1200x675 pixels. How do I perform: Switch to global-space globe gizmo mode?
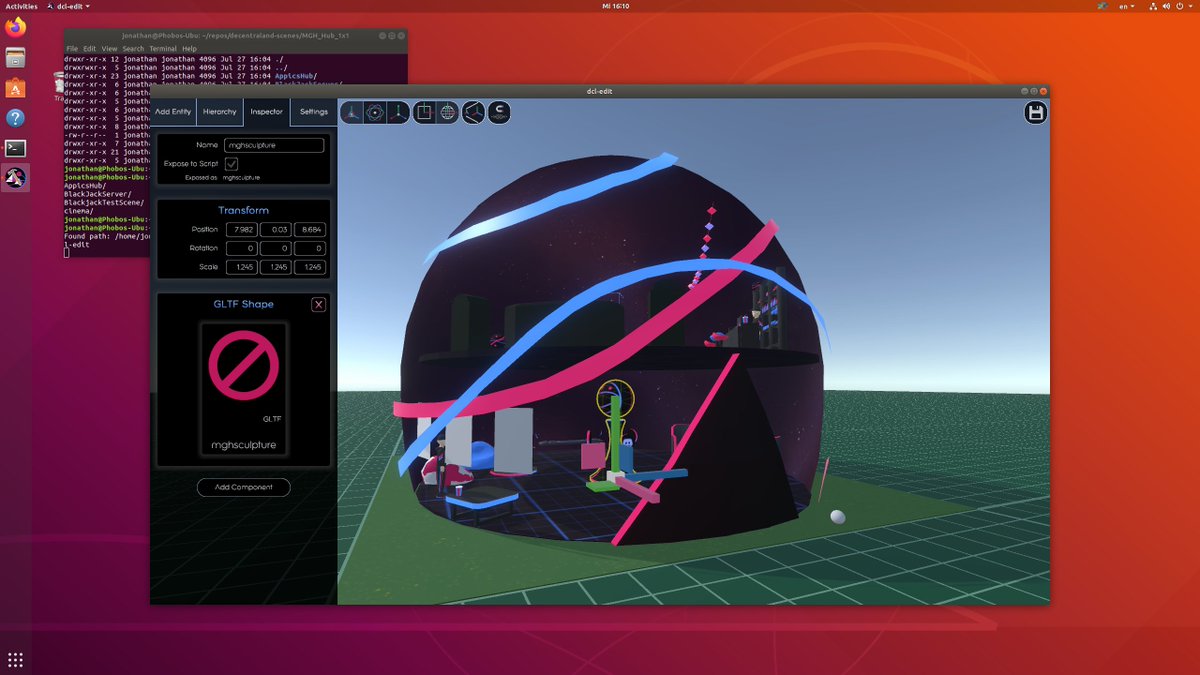coord(447,113)
